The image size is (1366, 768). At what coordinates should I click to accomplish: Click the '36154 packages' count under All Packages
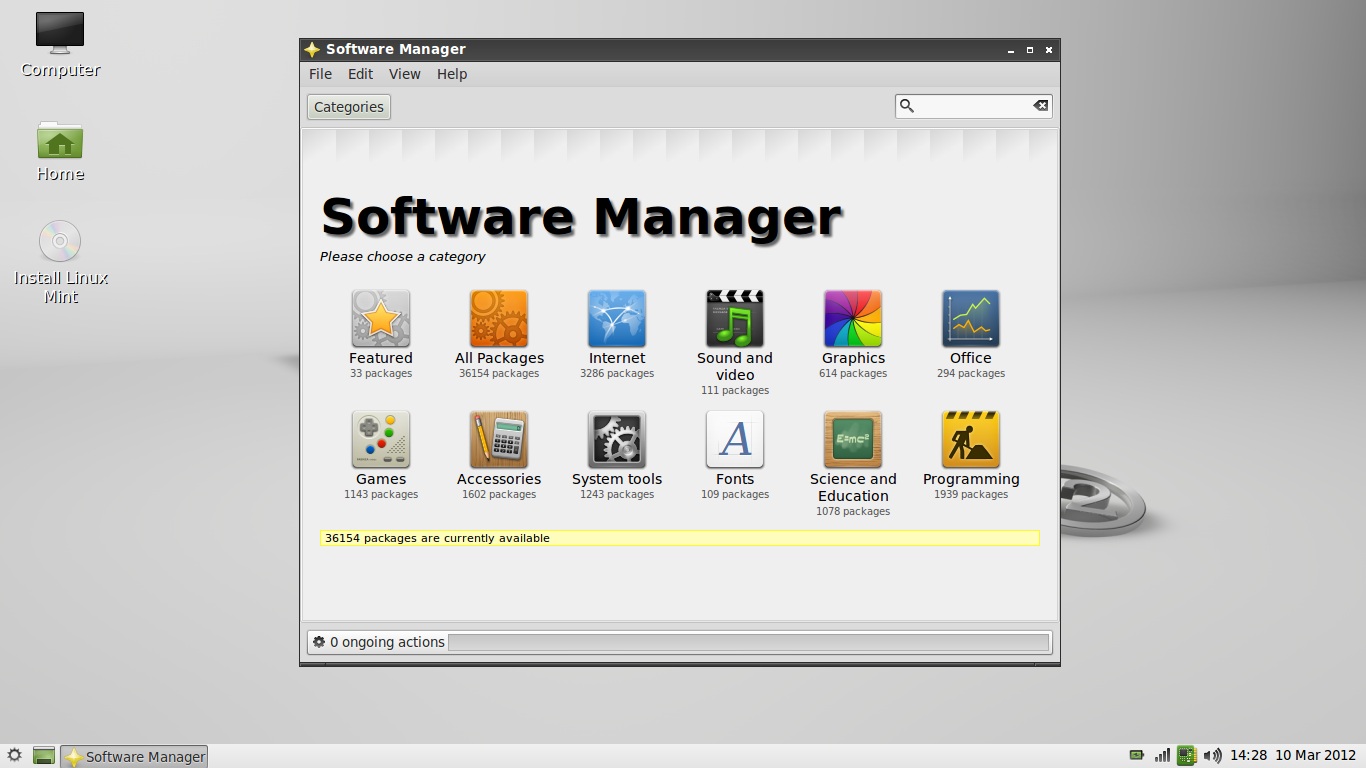[x=499, y=373]
